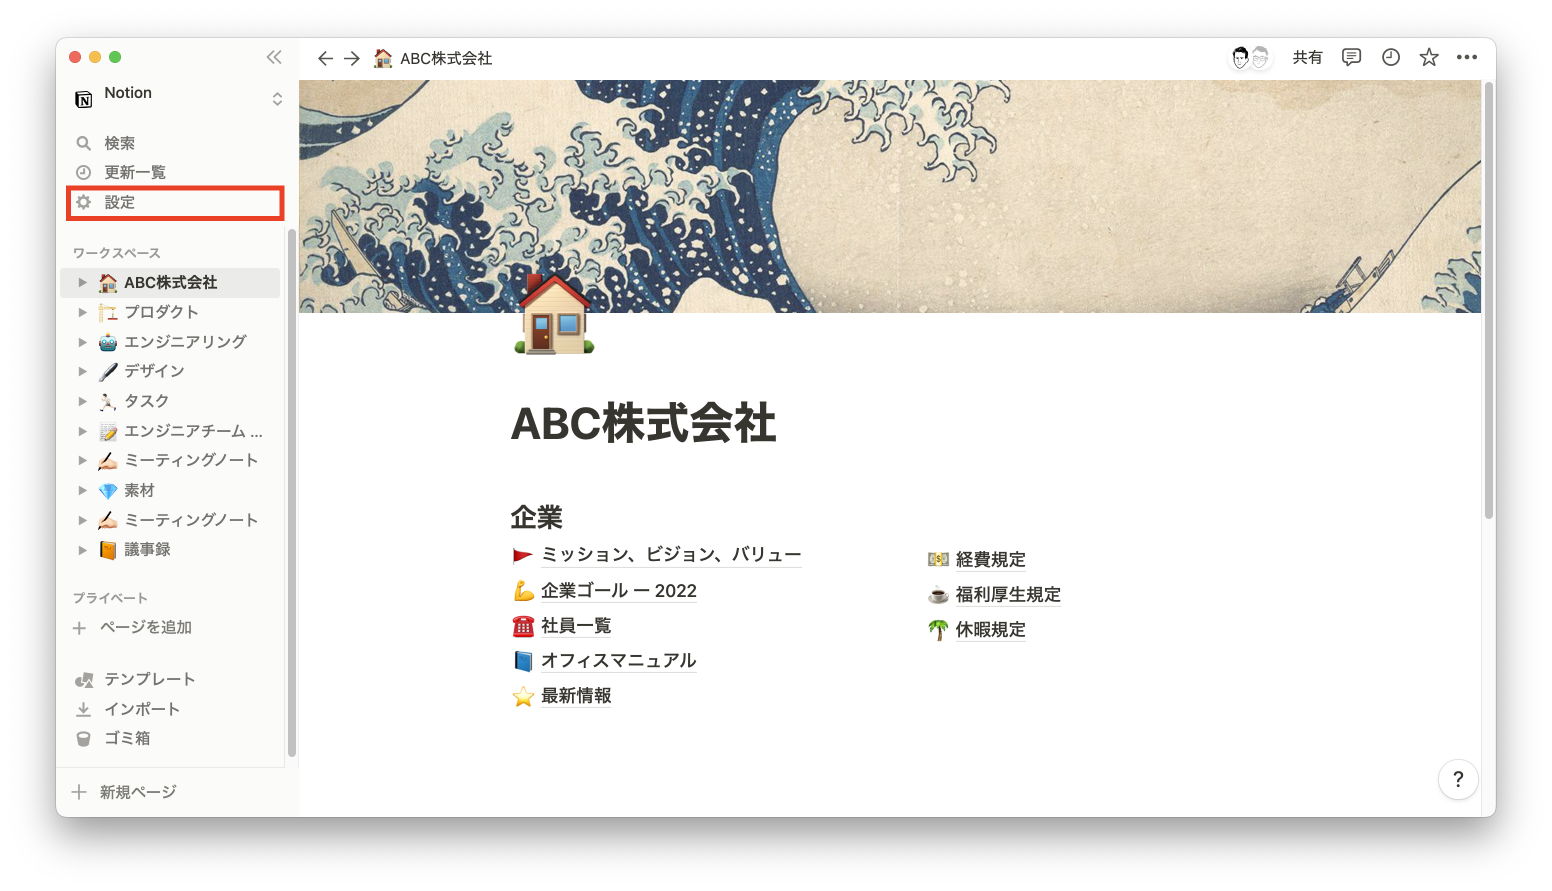Click the sidebar vertical scrollbar
The width and height of the screenshot is (1552, 891).
point(291,492)
